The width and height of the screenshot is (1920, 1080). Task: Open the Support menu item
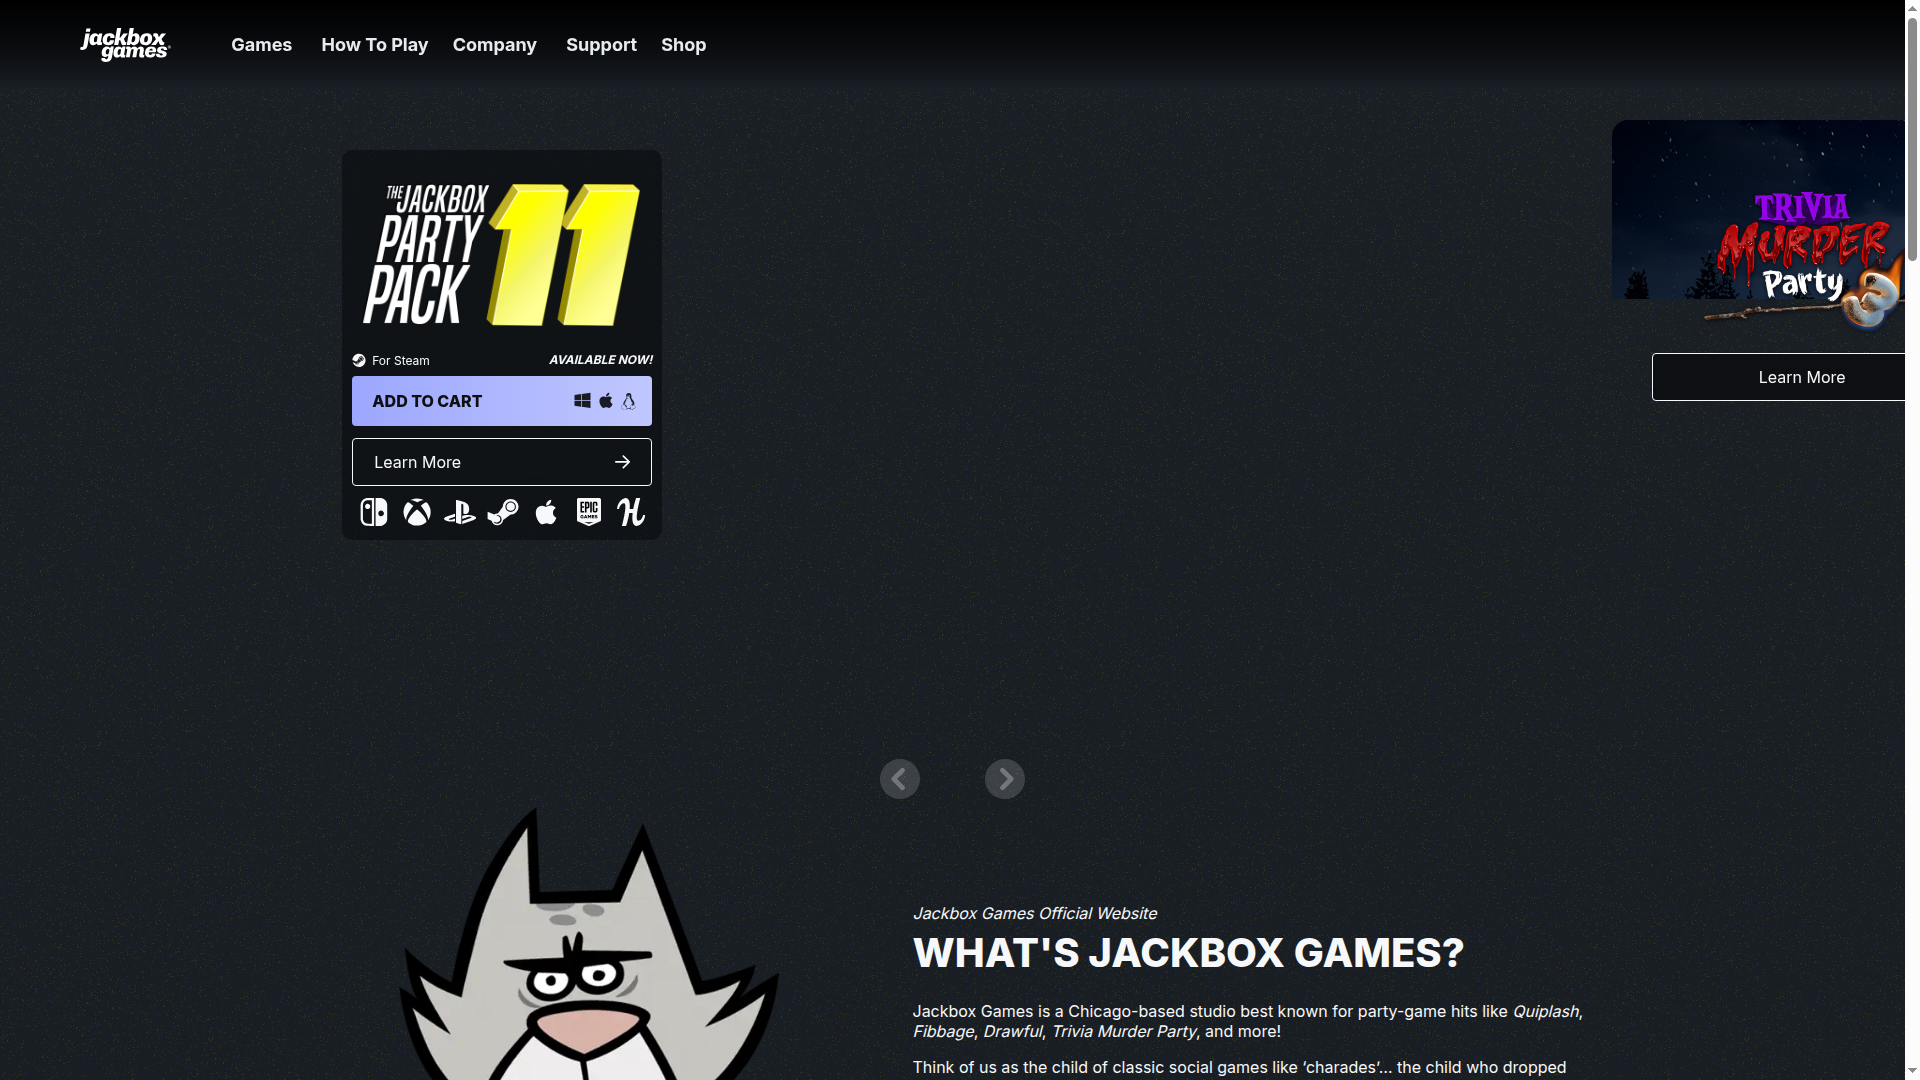pyautogui.click(x=601, y=44)
